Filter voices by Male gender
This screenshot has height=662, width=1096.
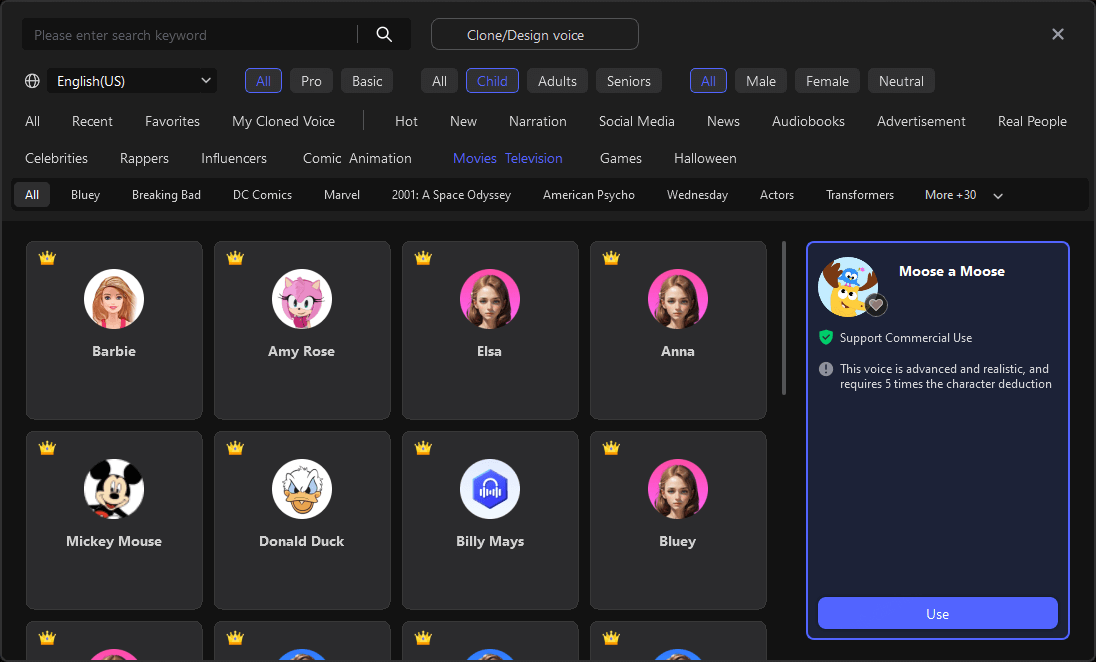pyautogui.click(x=760, y=81)
